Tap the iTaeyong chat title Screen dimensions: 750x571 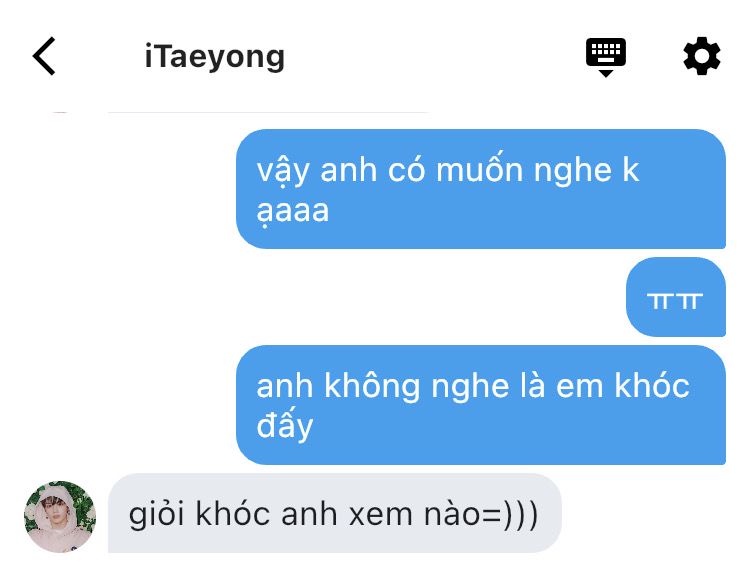pyautogui.click(x=214, y=57)
